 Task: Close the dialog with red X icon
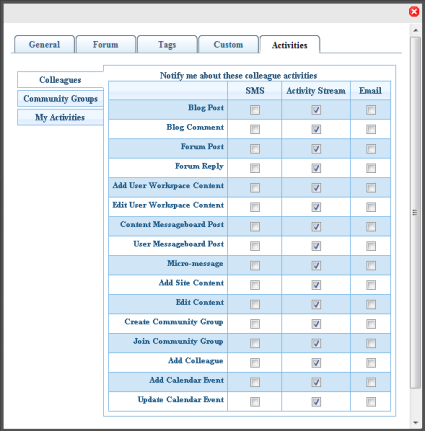414,12
